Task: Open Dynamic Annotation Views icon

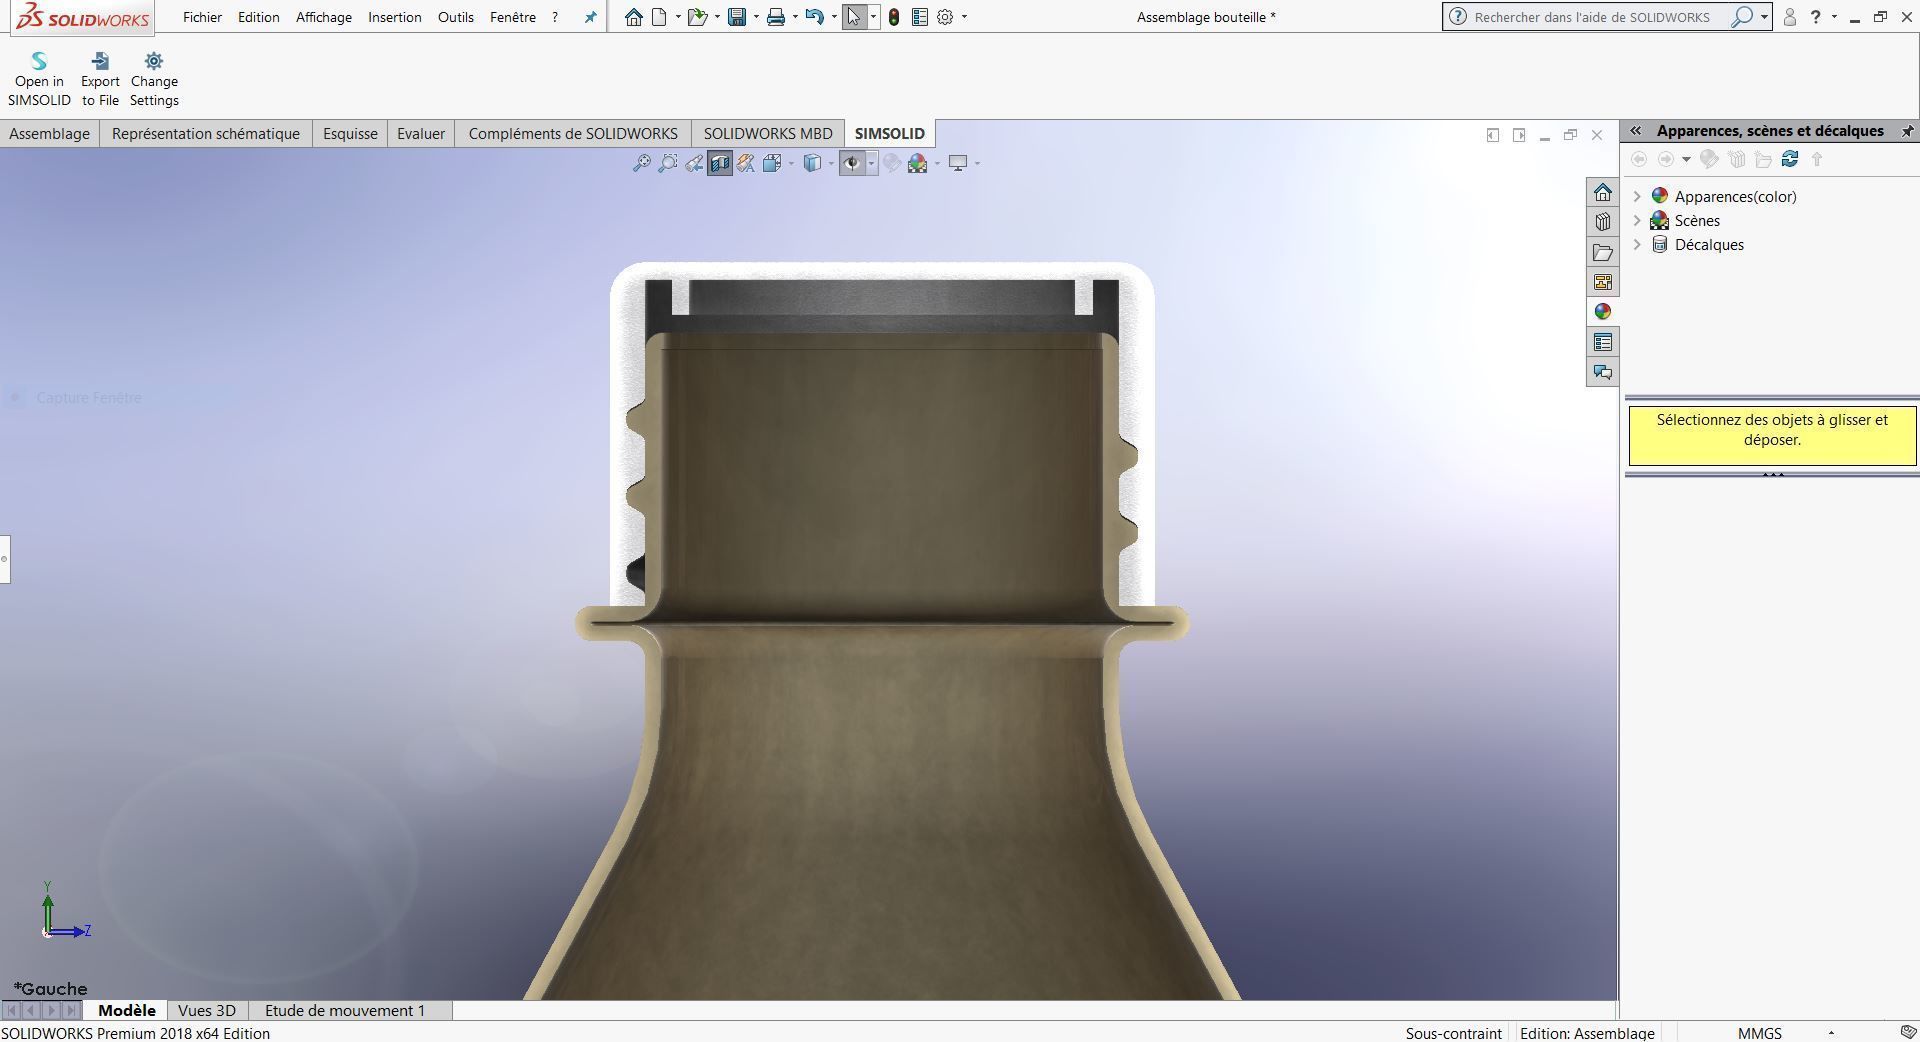Action: coord(746,163)
